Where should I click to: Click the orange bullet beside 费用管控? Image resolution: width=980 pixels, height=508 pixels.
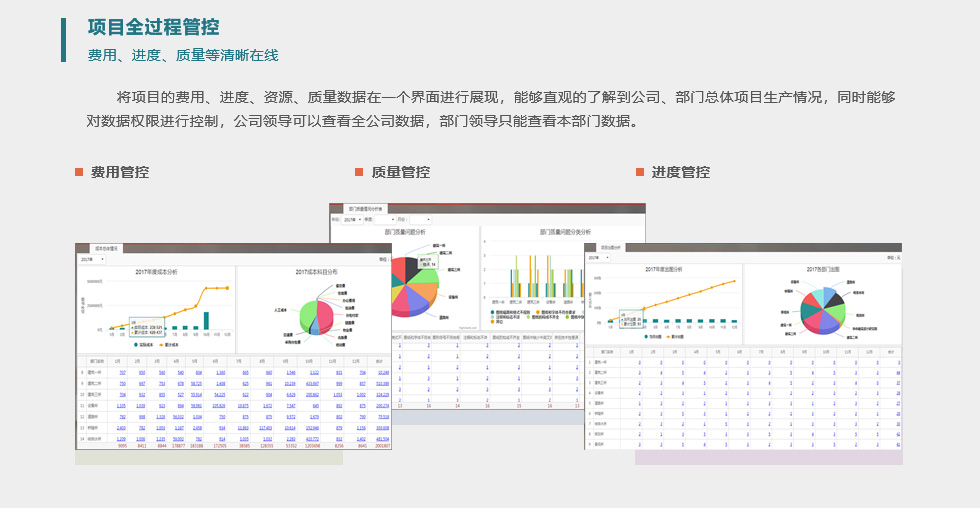tap(79, 172)
